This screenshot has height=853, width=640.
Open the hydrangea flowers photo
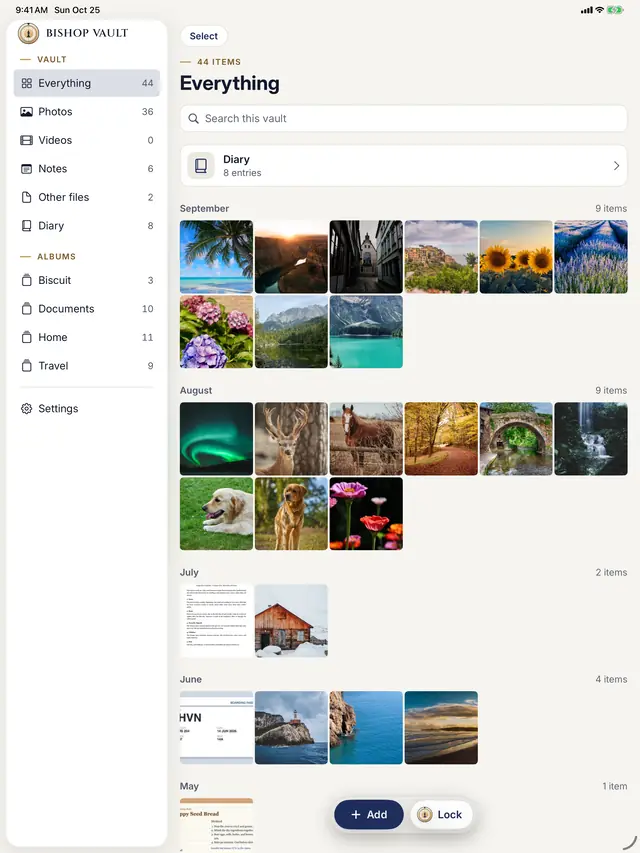click(217, 332)
